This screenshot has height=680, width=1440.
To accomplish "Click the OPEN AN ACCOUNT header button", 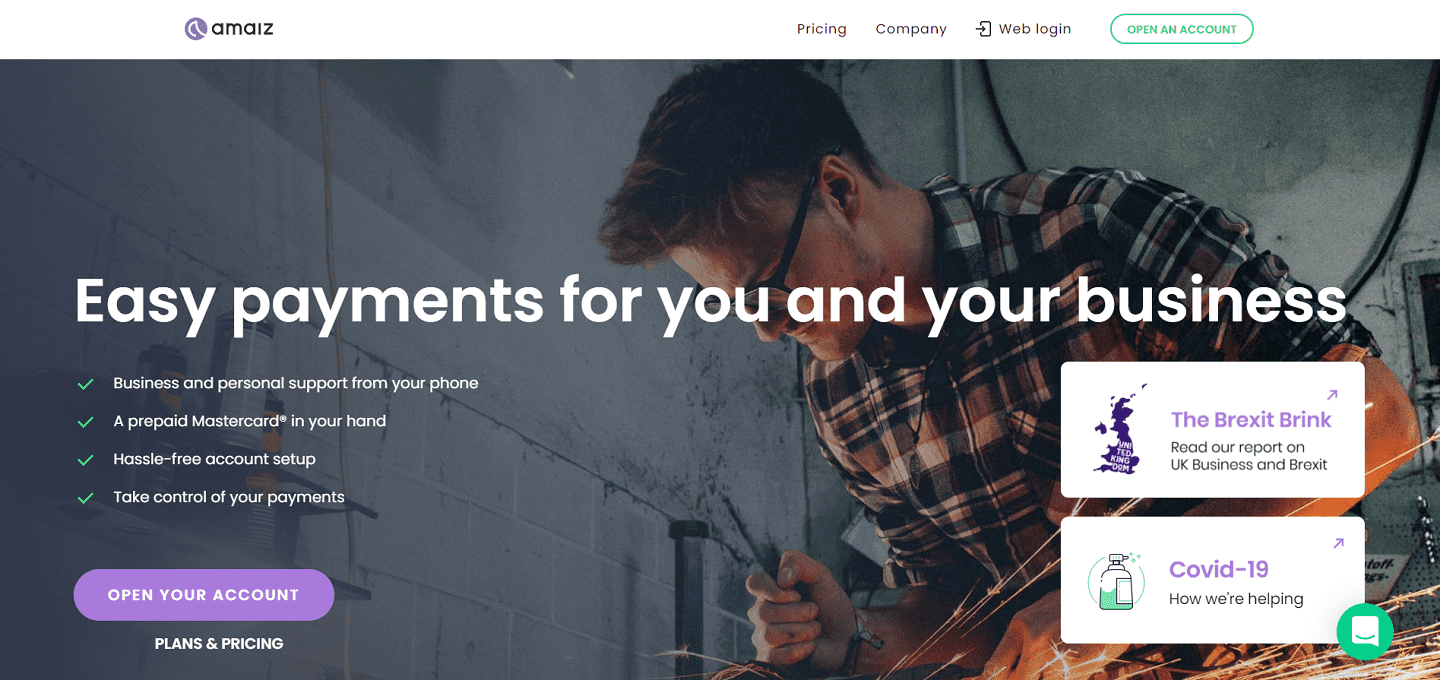I will [x=1182, y=29].
